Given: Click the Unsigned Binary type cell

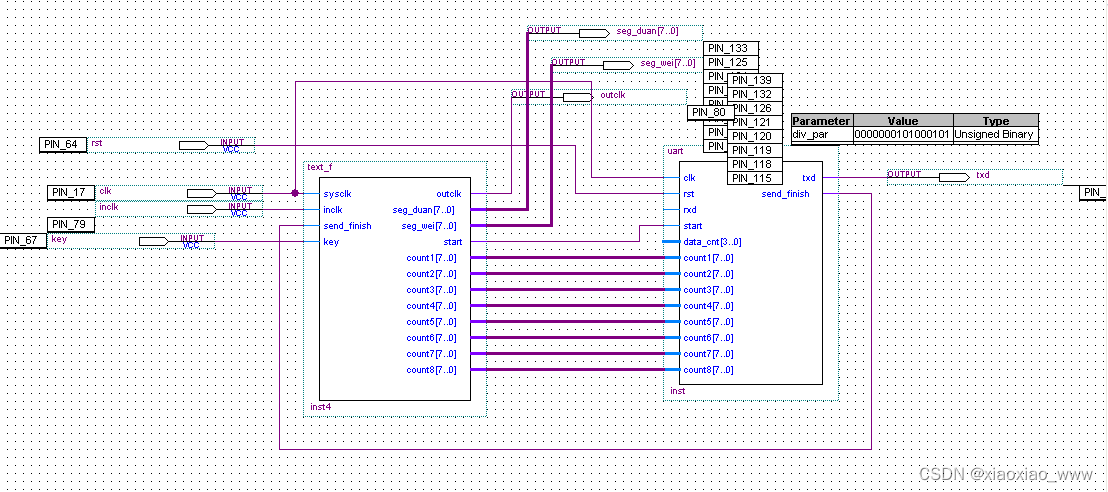Looking at the screenshot, I should click(996, 134).
